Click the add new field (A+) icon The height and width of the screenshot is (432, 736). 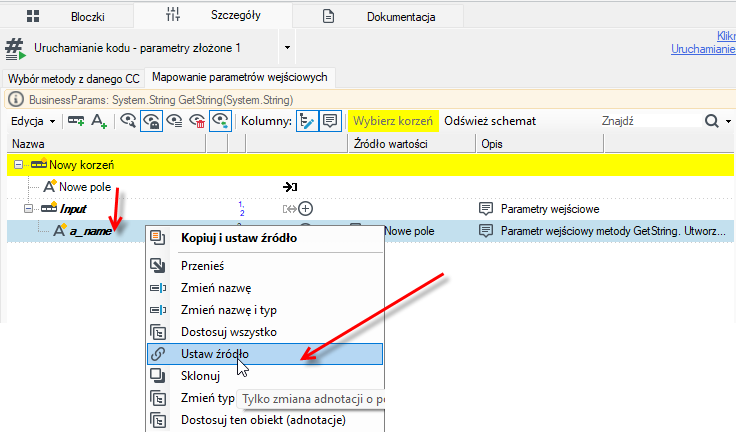99,121
